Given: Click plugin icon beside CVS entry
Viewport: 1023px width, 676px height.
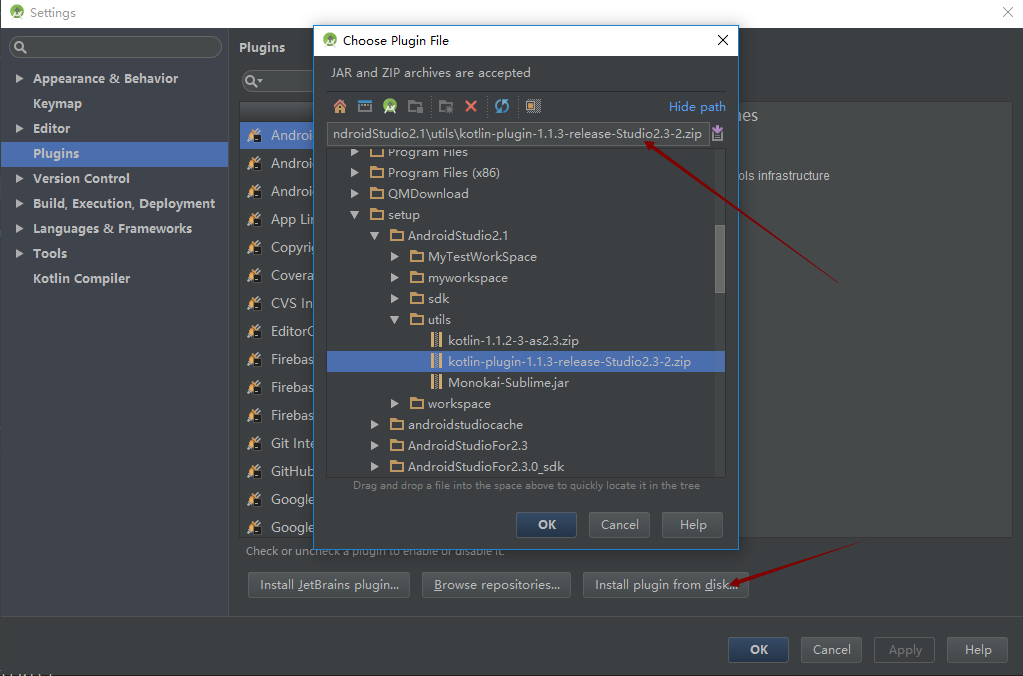Looking at the screenshot, I should (x=254, y=303).
